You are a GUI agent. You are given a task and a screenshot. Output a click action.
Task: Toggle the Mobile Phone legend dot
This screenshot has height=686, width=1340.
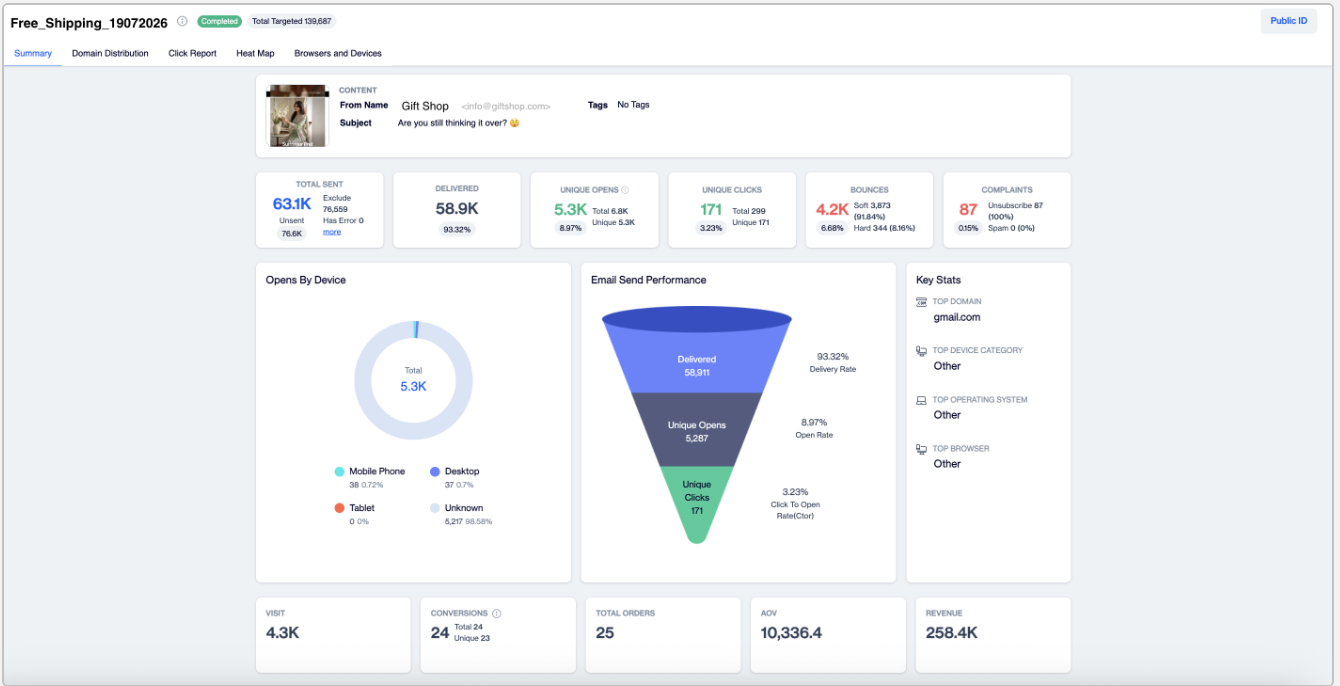(340, 471)
